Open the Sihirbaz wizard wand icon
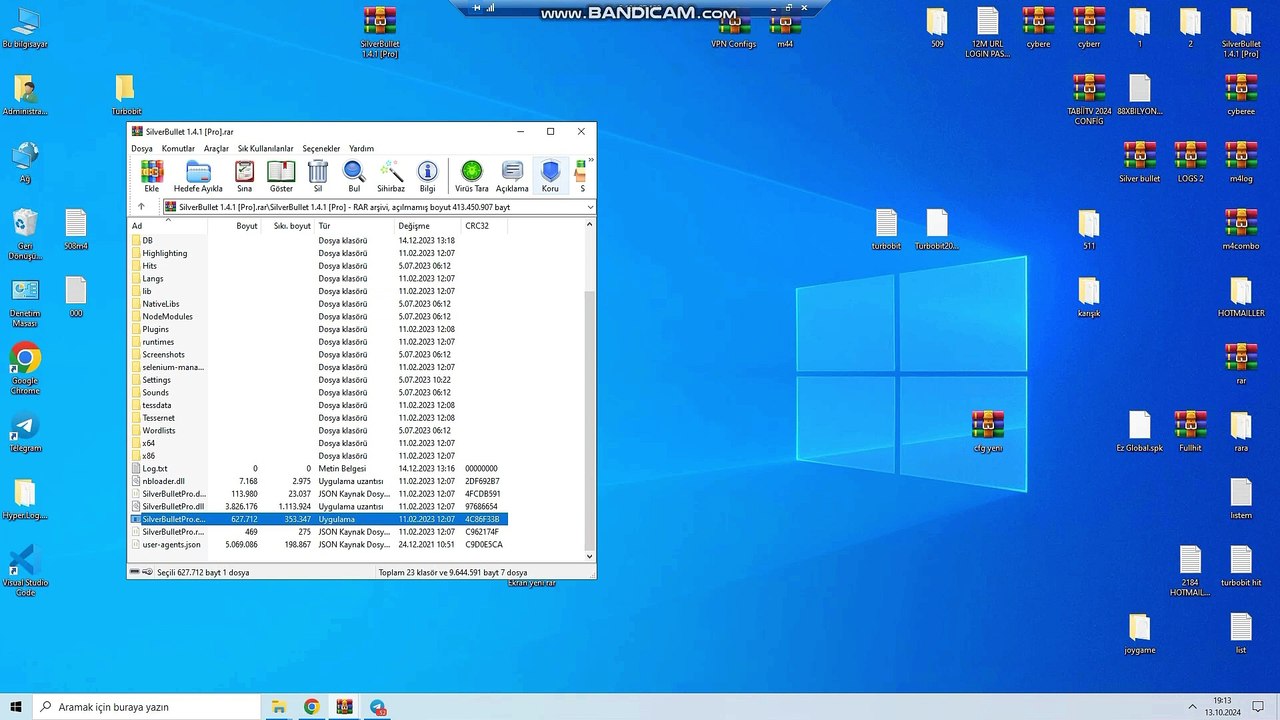The image size is (1280, 720). pos(391,172)
